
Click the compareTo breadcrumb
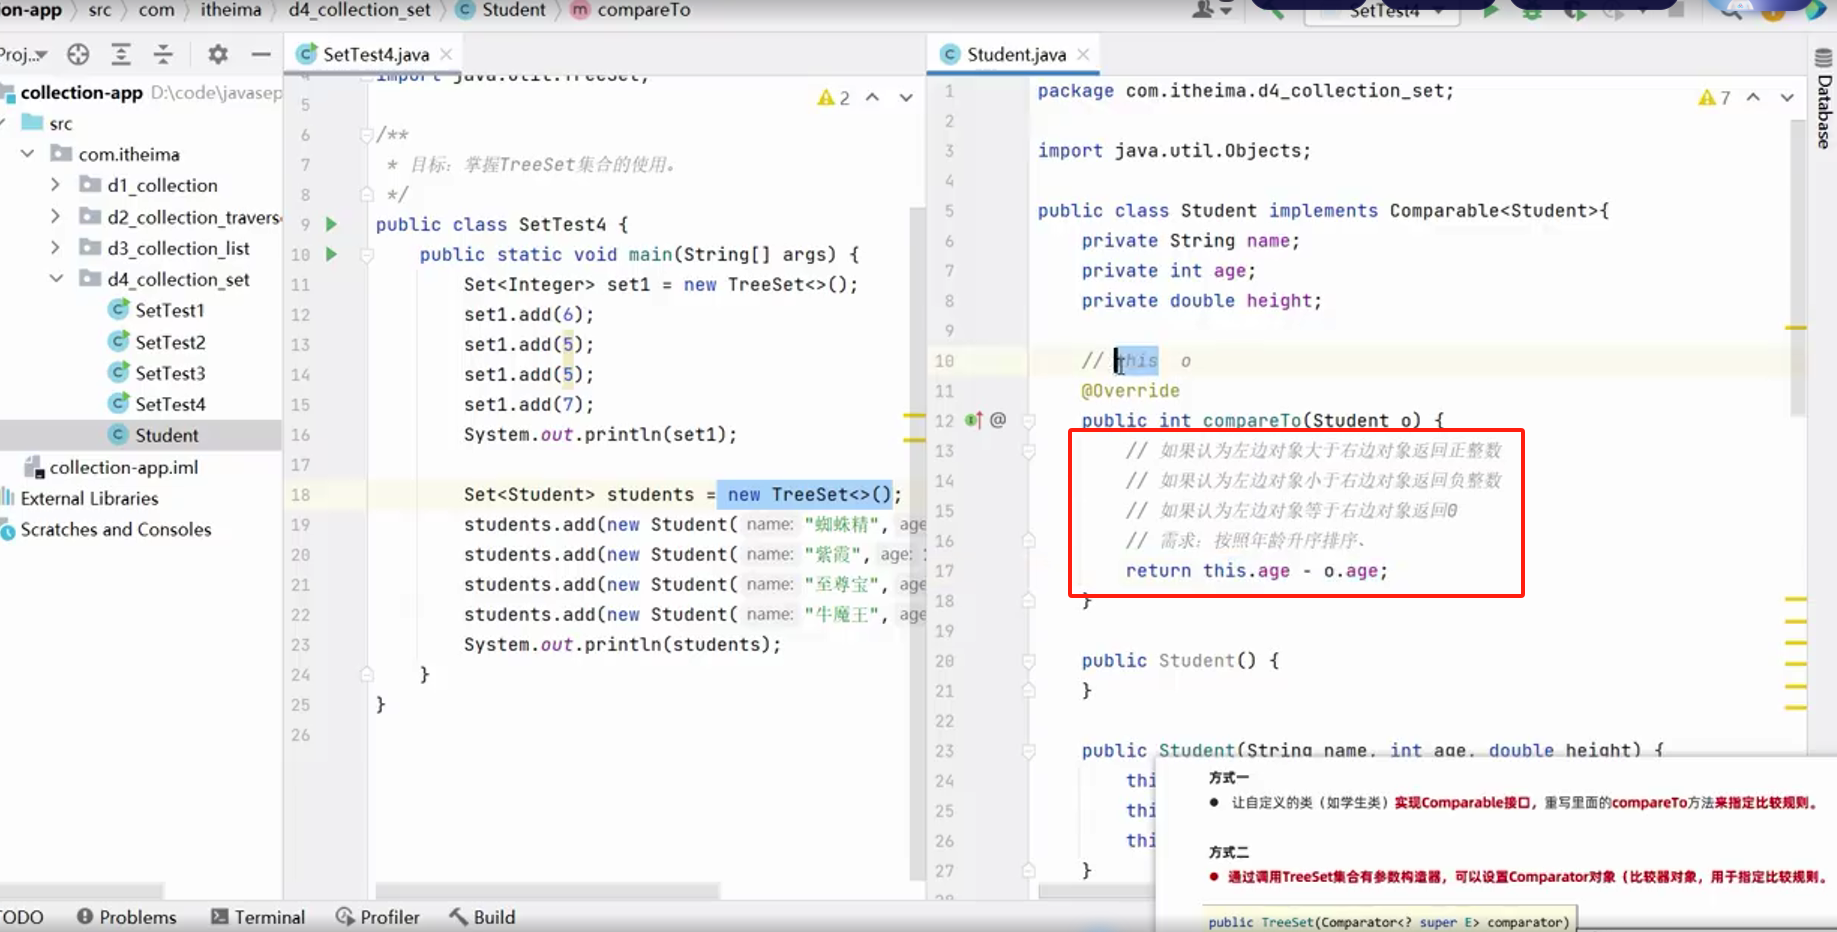pos(631,10)
